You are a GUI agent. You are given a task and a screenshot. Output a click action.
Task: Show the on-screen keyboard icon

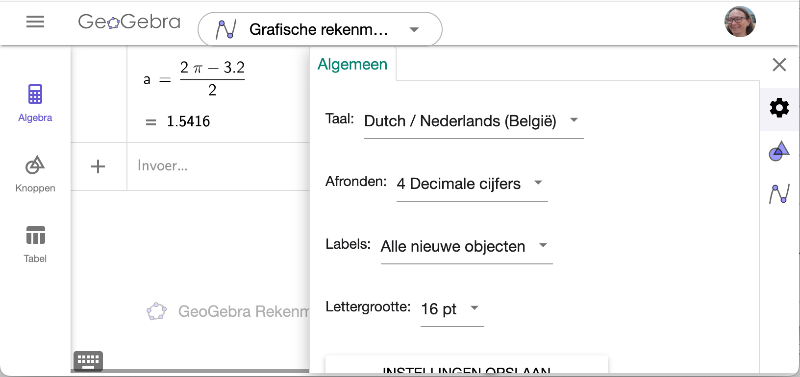pos(89,361)
